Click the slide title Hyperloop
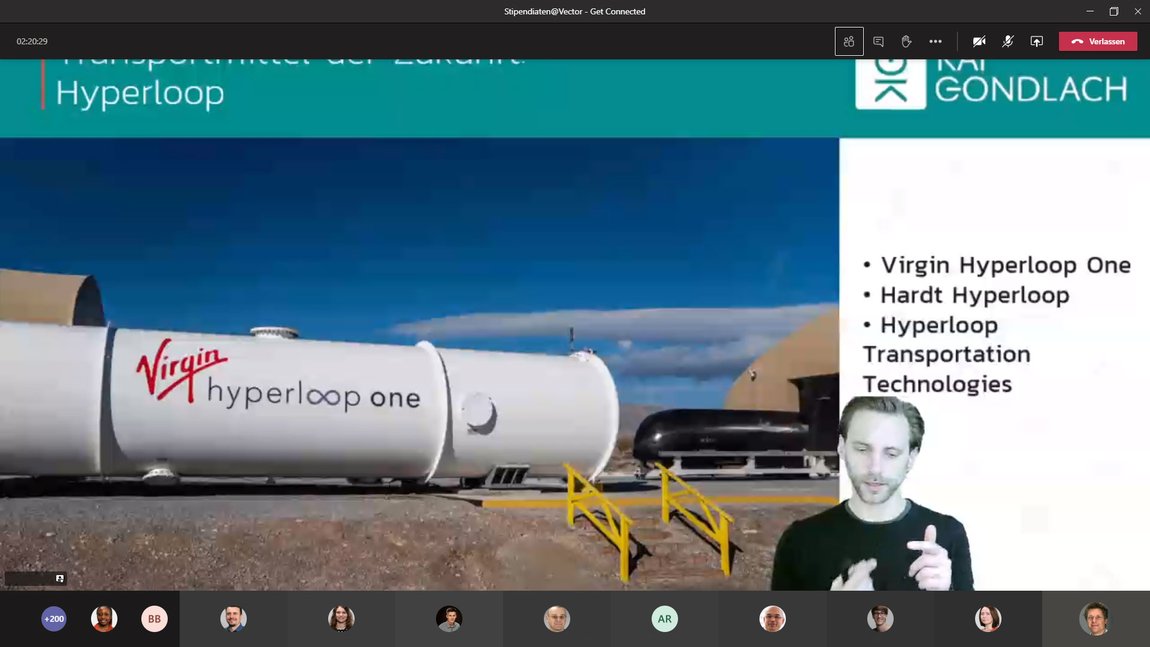1150x647 pixels. coord(139,93)
